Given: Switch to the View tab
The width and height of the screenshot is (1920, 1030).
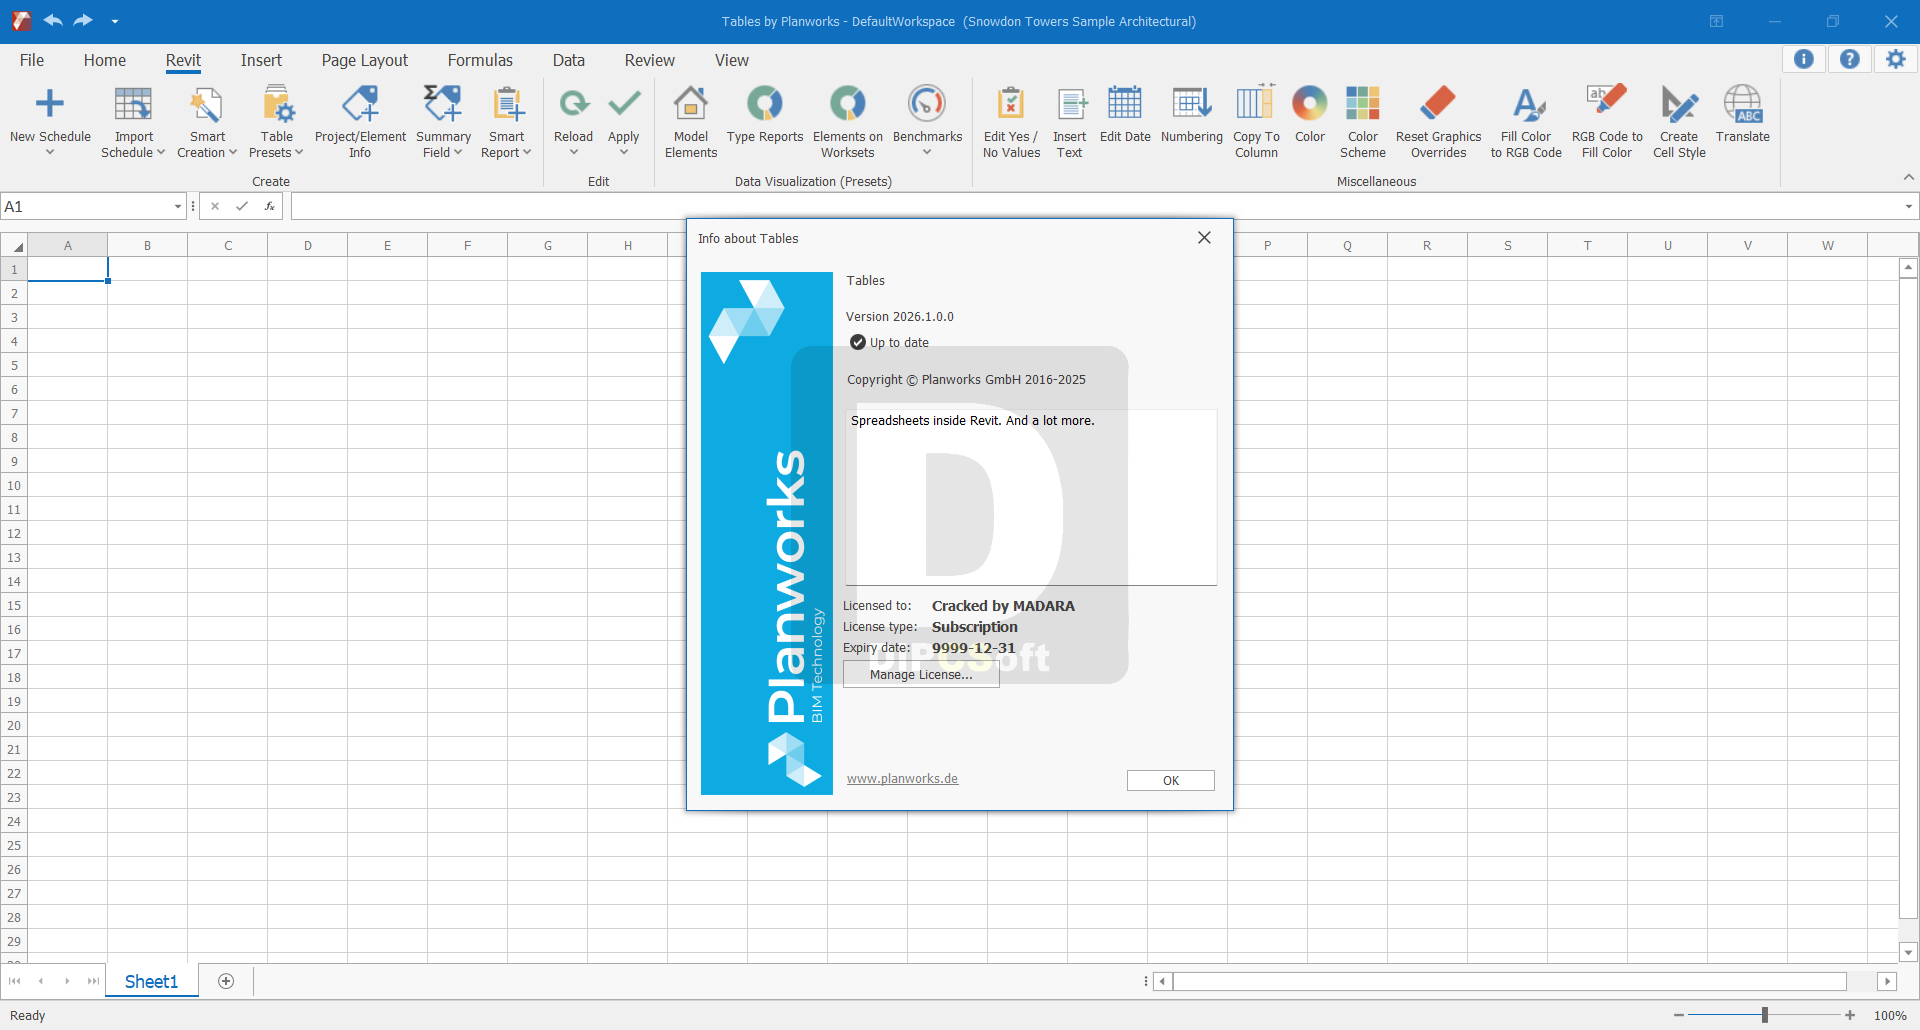Looking at the screenshot, I should pos(732,60).
